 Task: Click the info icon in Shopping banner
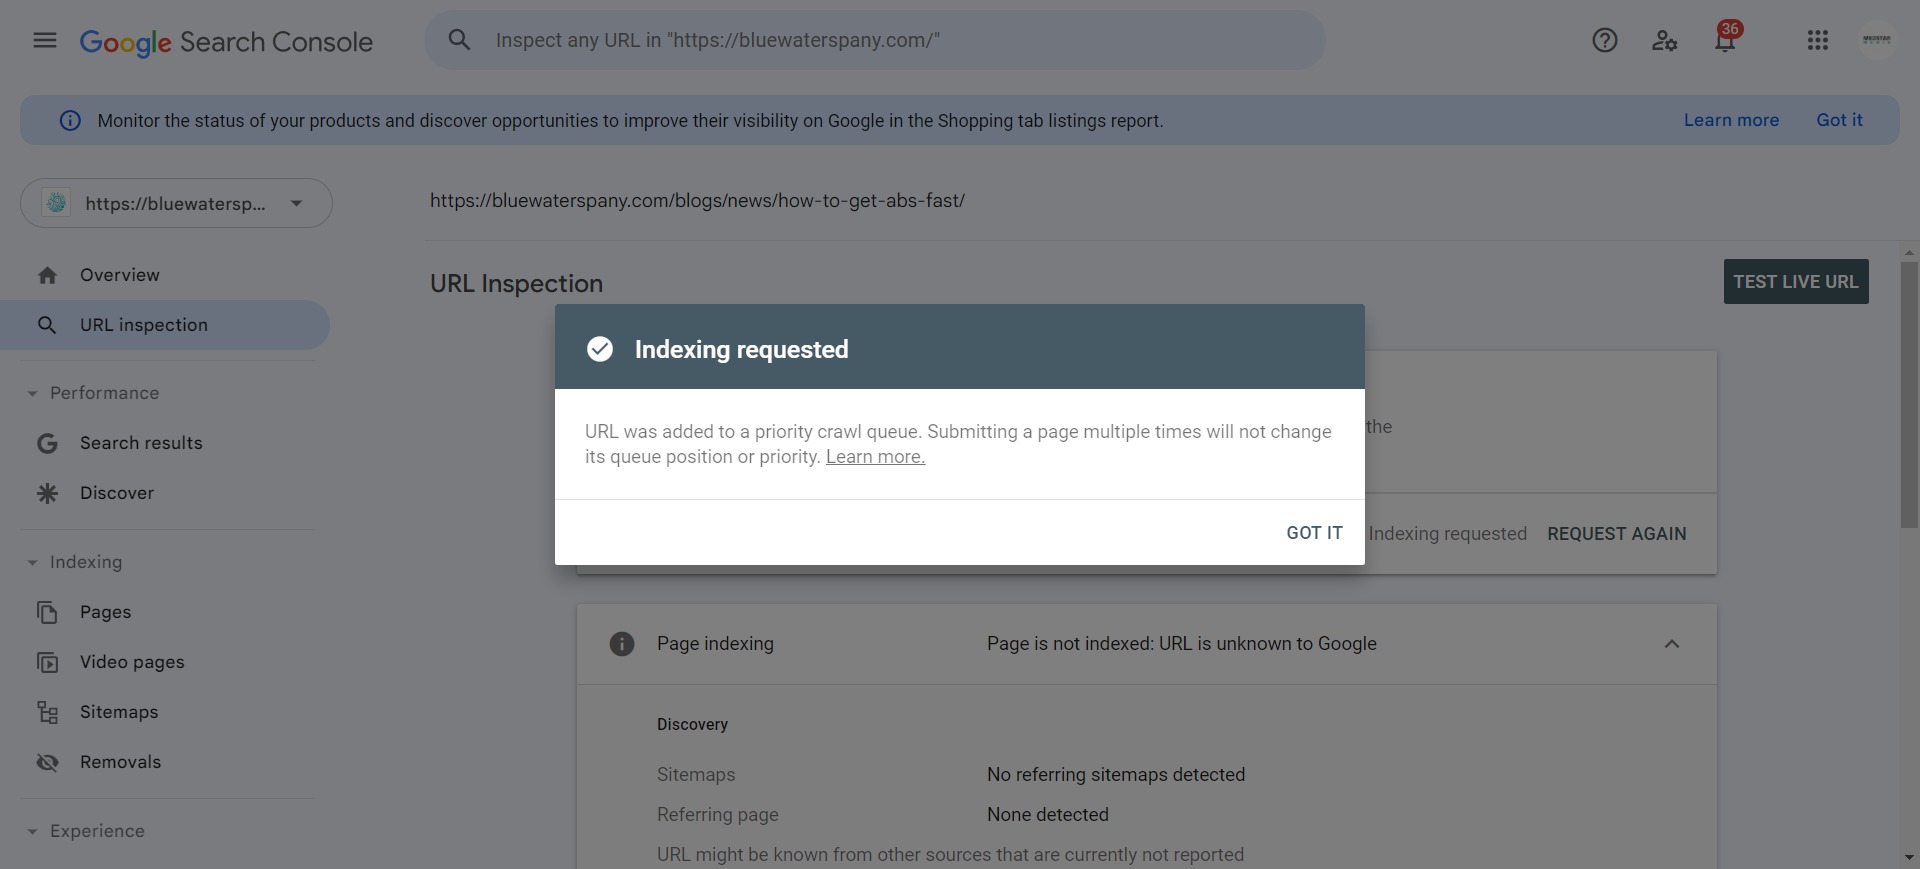coord(70,121)
